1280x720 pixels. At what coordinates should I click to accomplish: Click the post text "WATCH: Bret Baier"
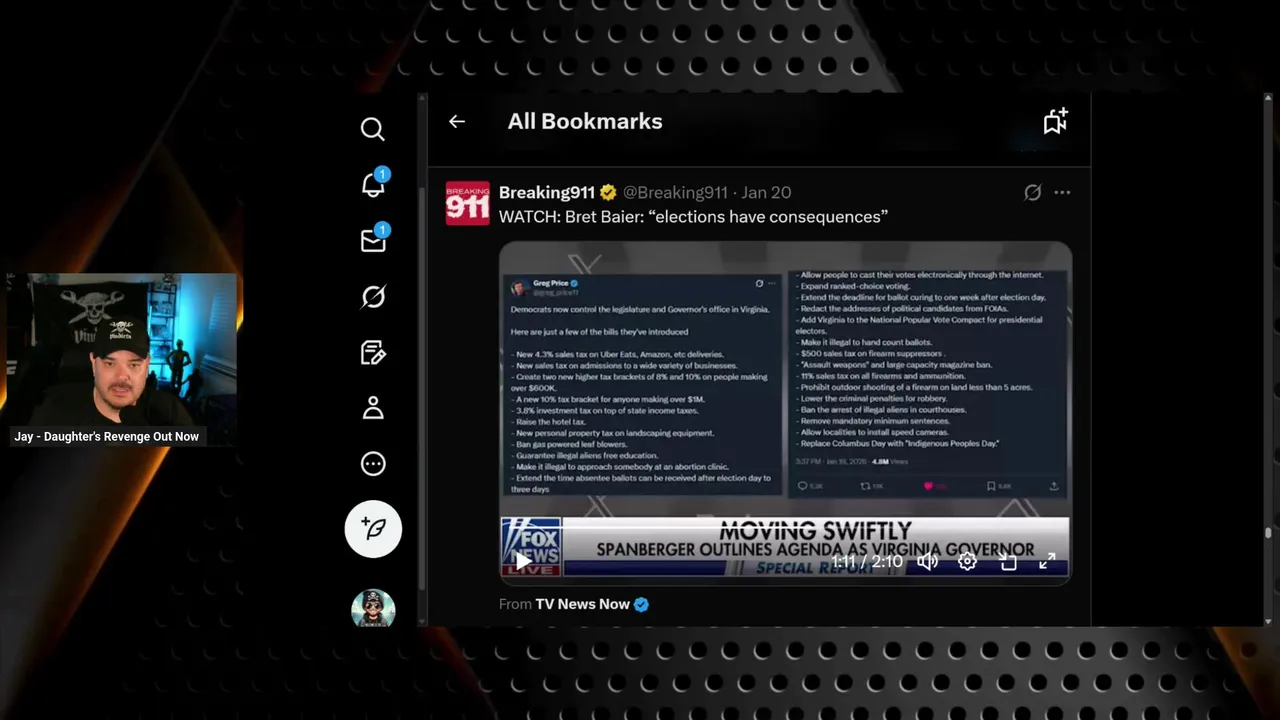[693, 216]
